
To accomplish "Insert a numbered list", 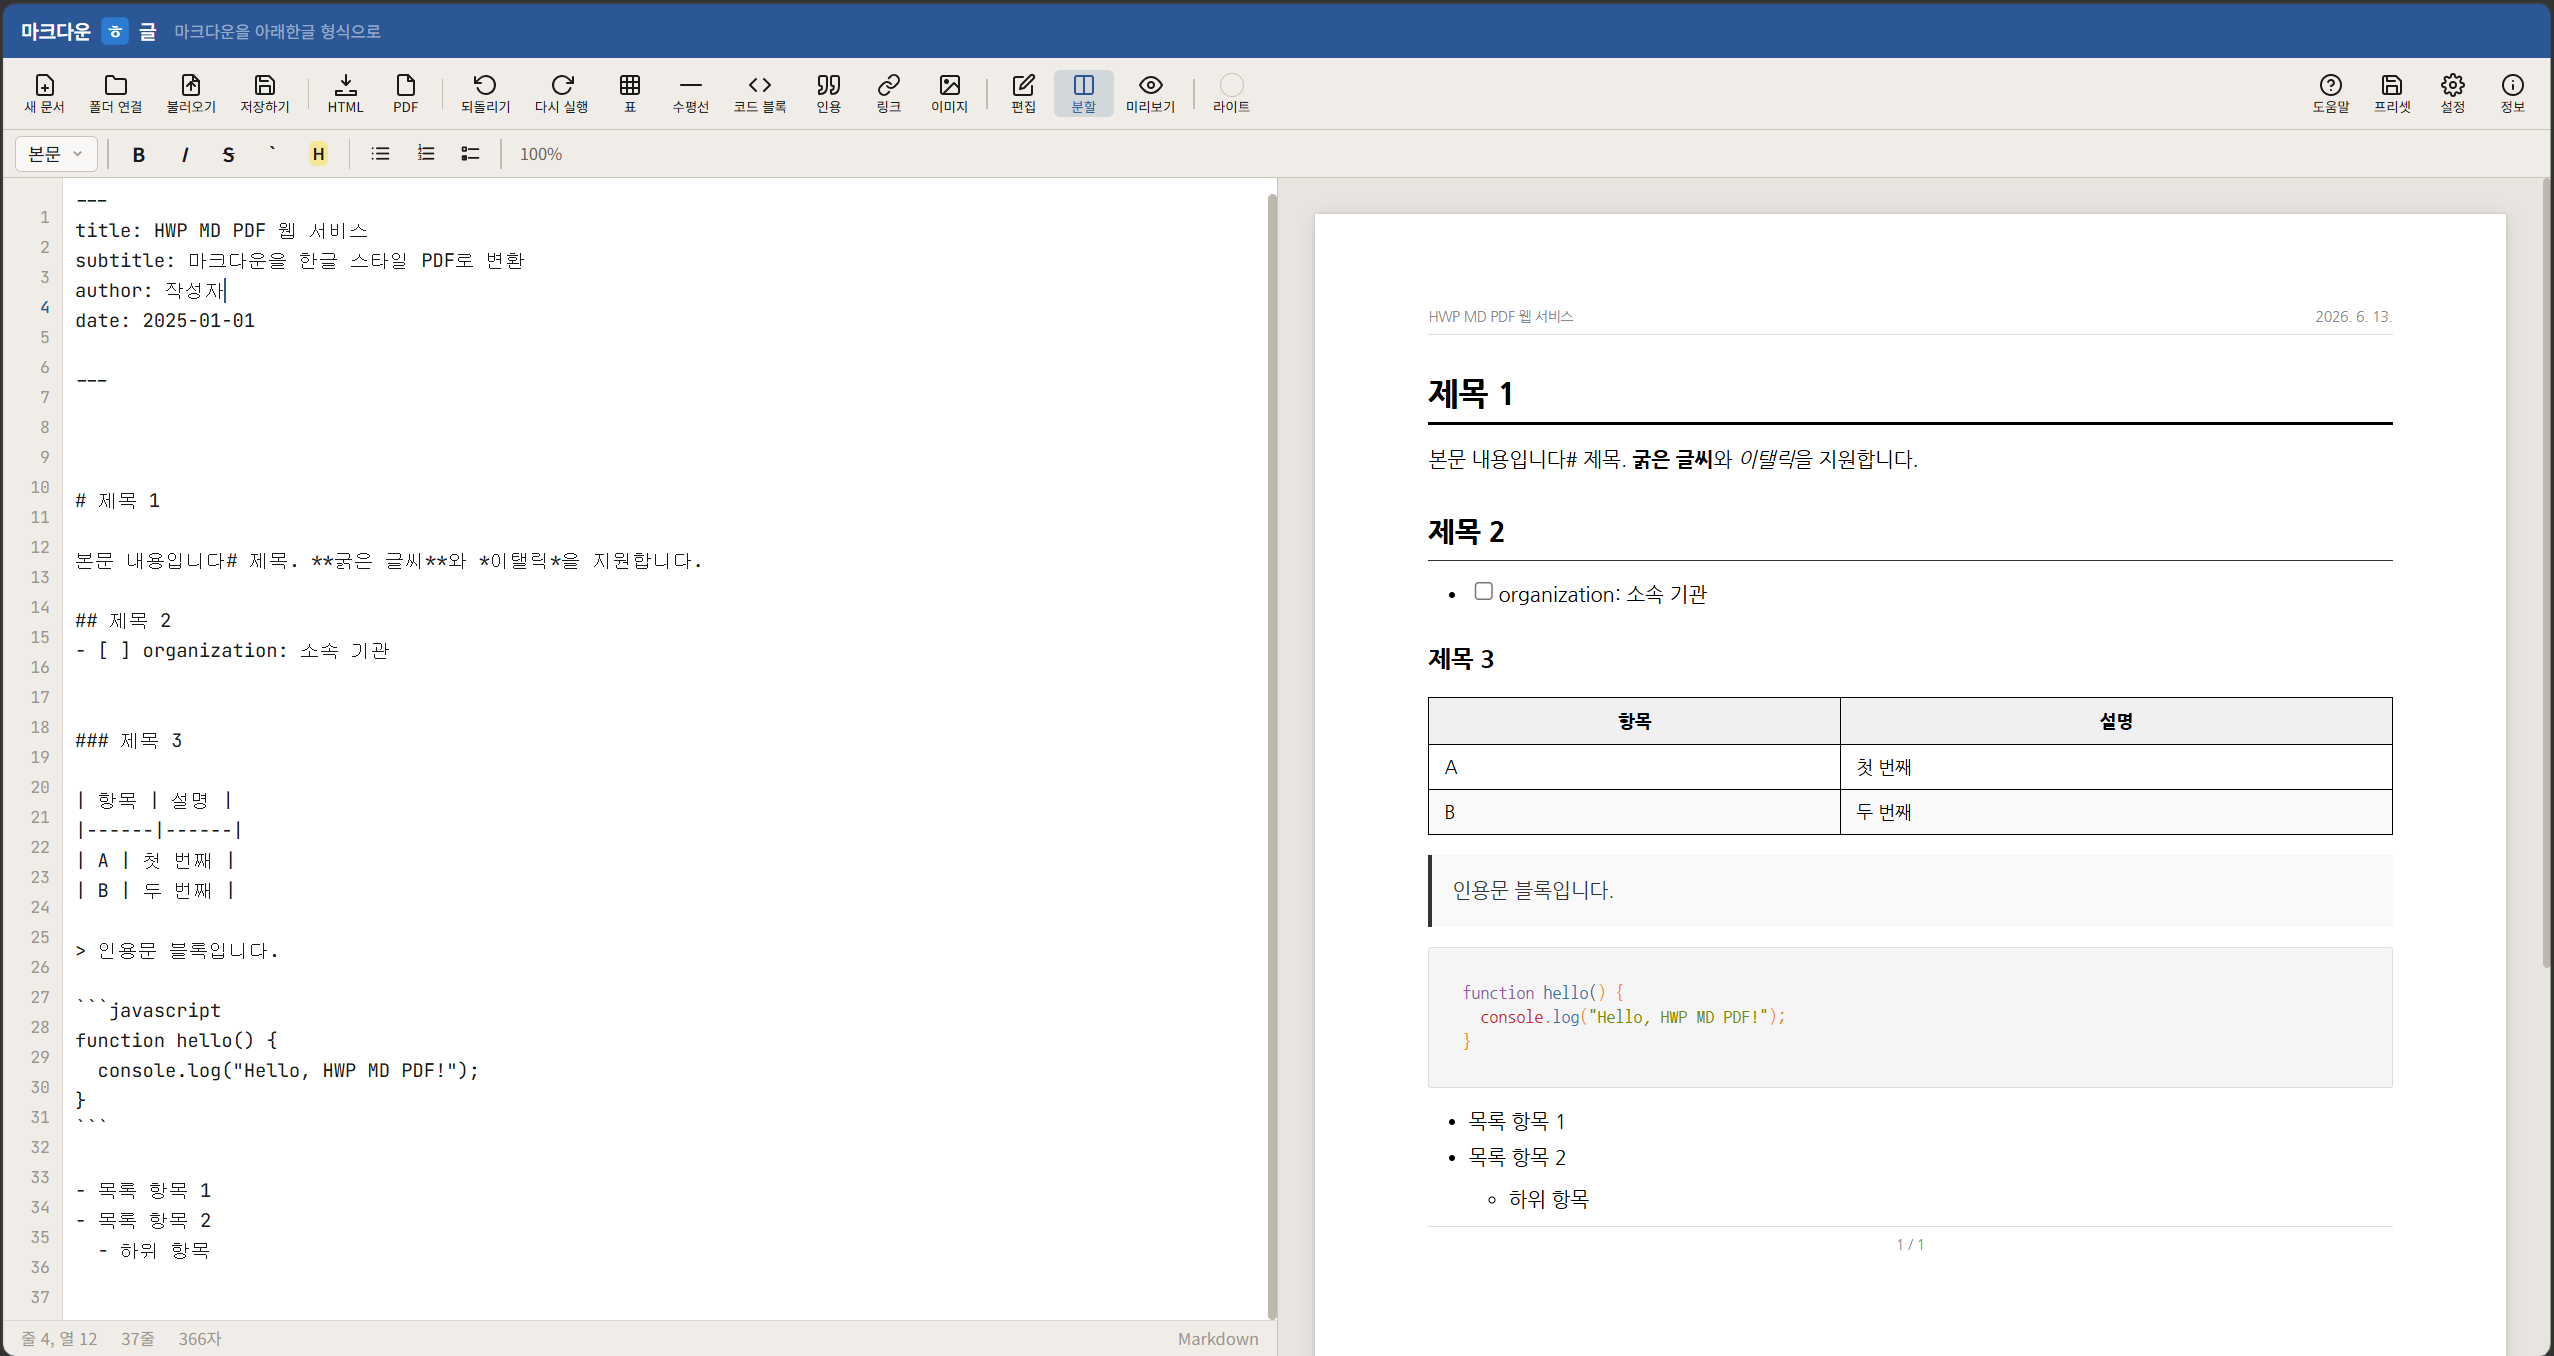I will pos(426,154).
